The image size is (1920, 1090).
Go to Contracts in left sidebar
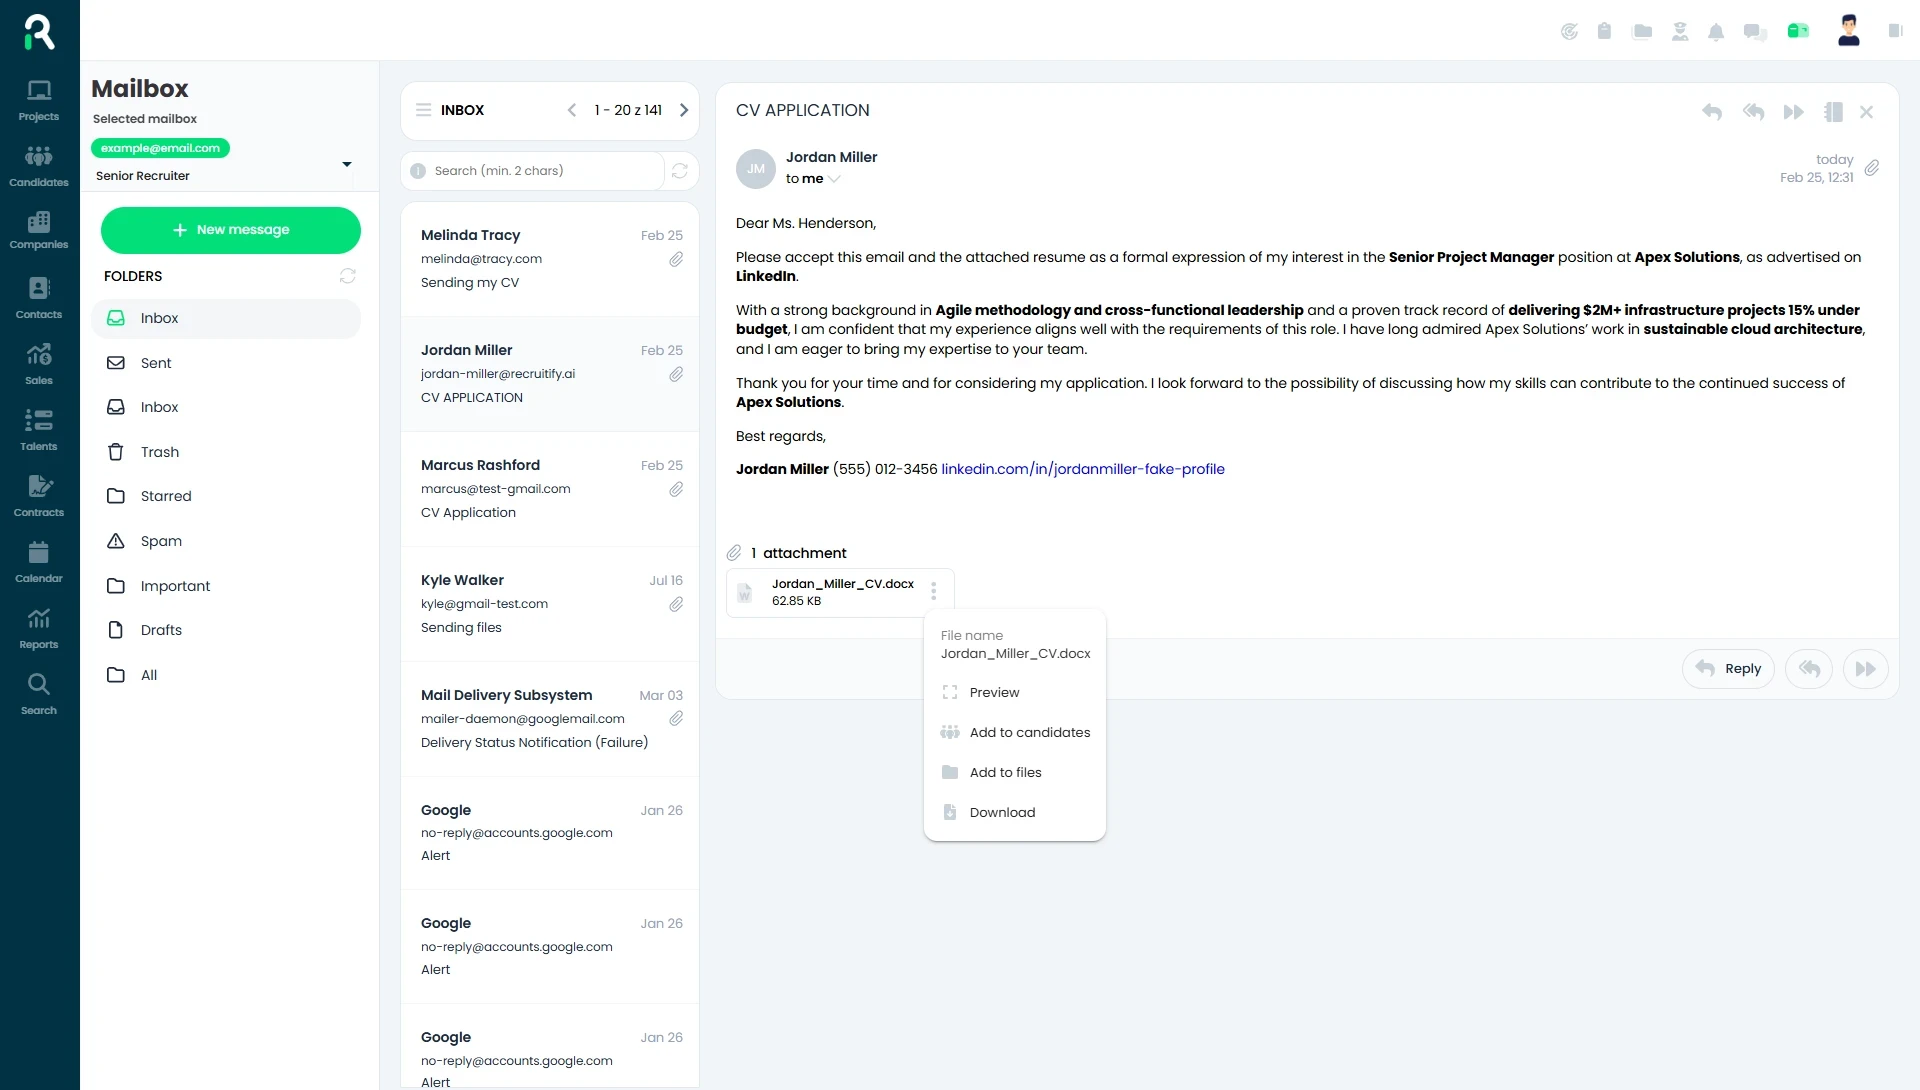39,496
